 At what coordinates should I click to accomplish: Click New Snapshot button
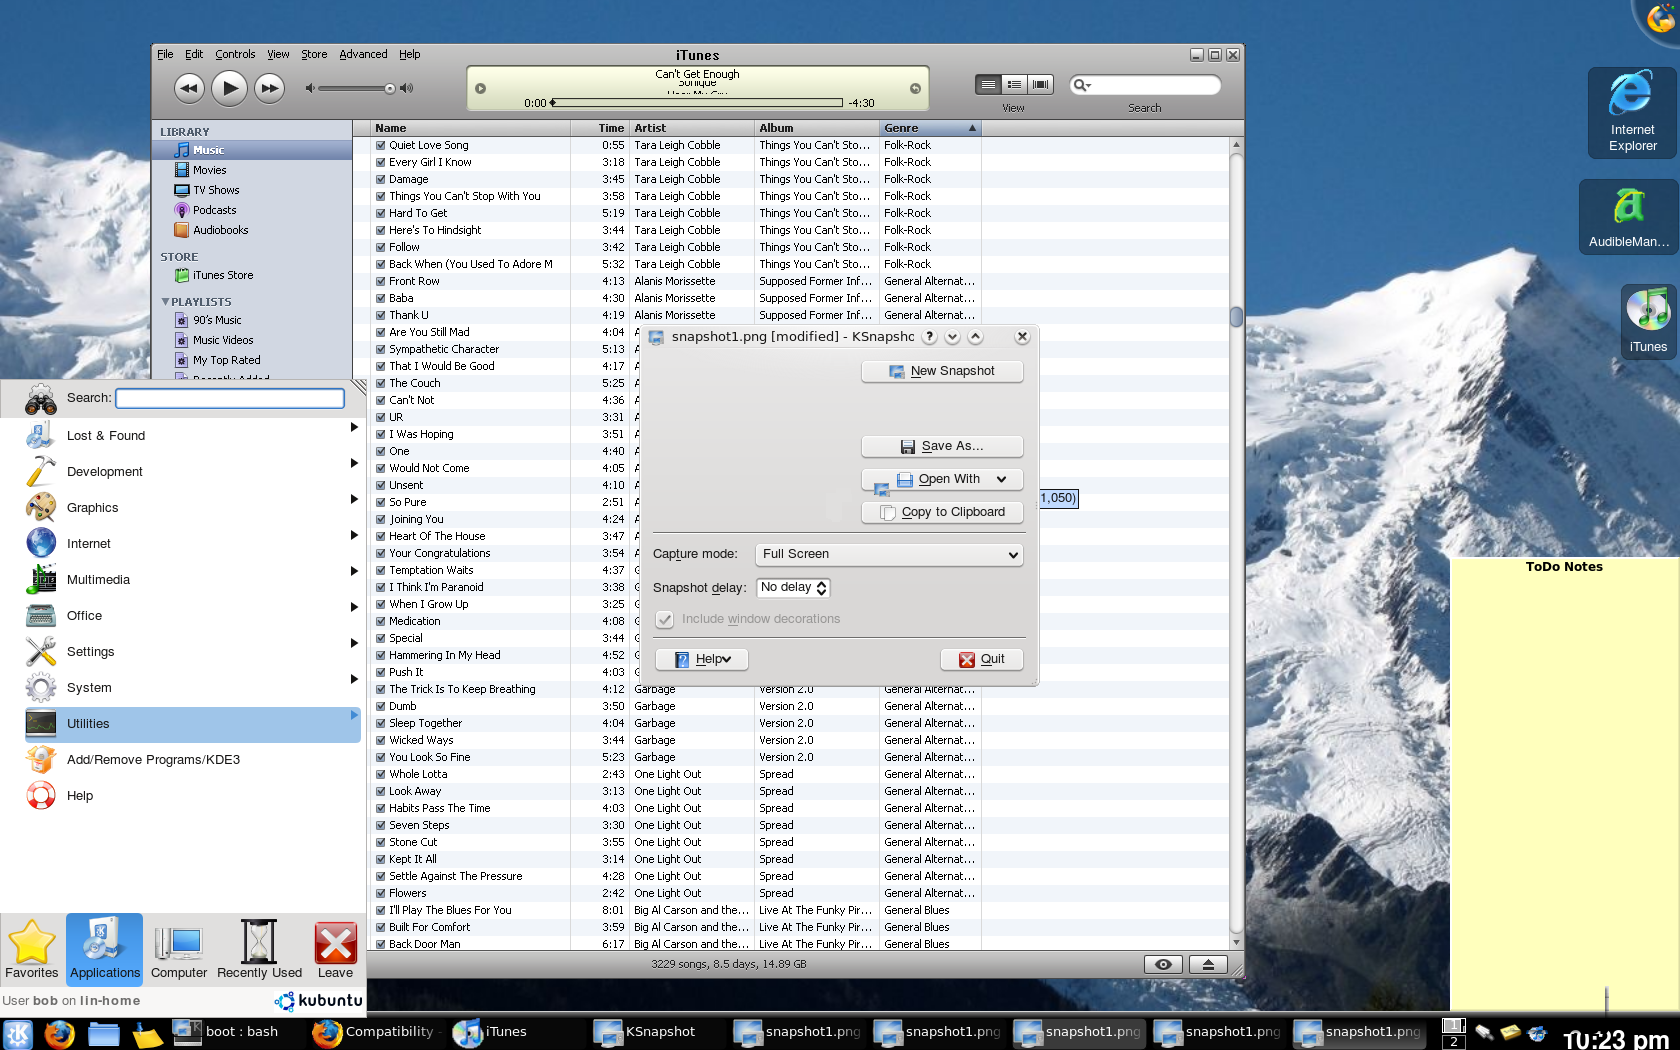tap(942, 371)
